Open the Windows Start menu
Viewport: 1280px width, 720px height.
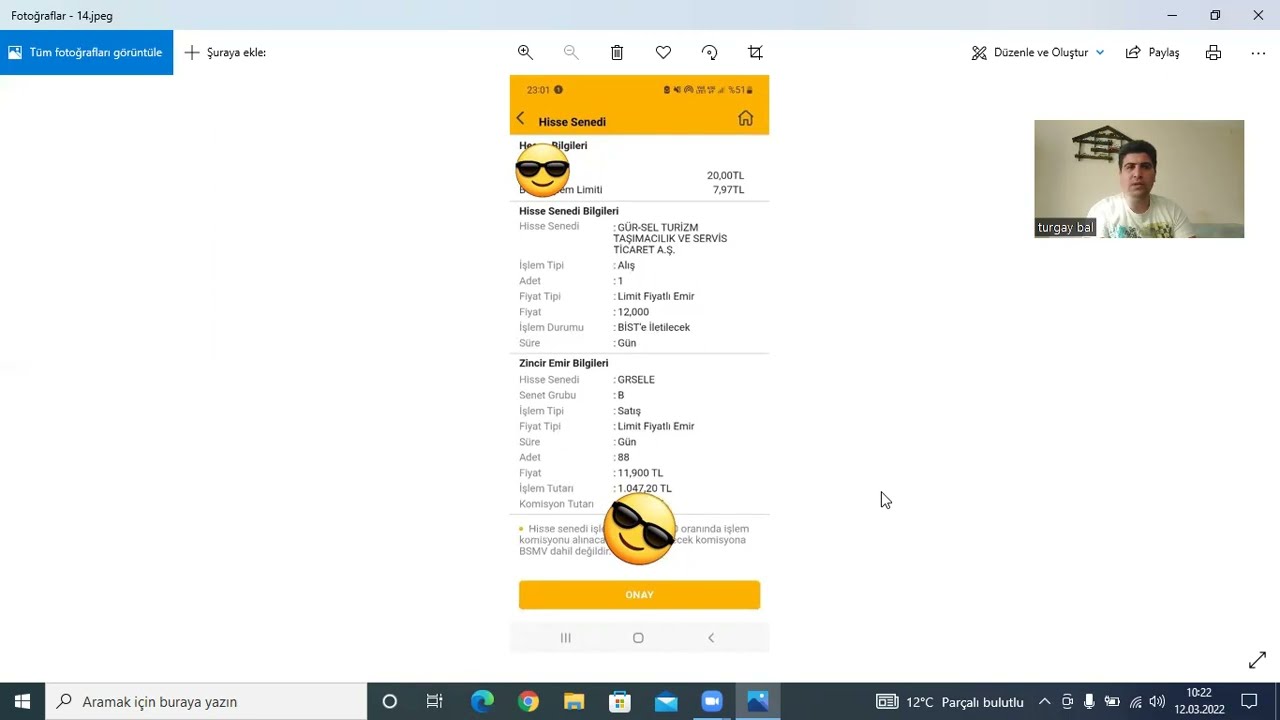coord(22,701)
